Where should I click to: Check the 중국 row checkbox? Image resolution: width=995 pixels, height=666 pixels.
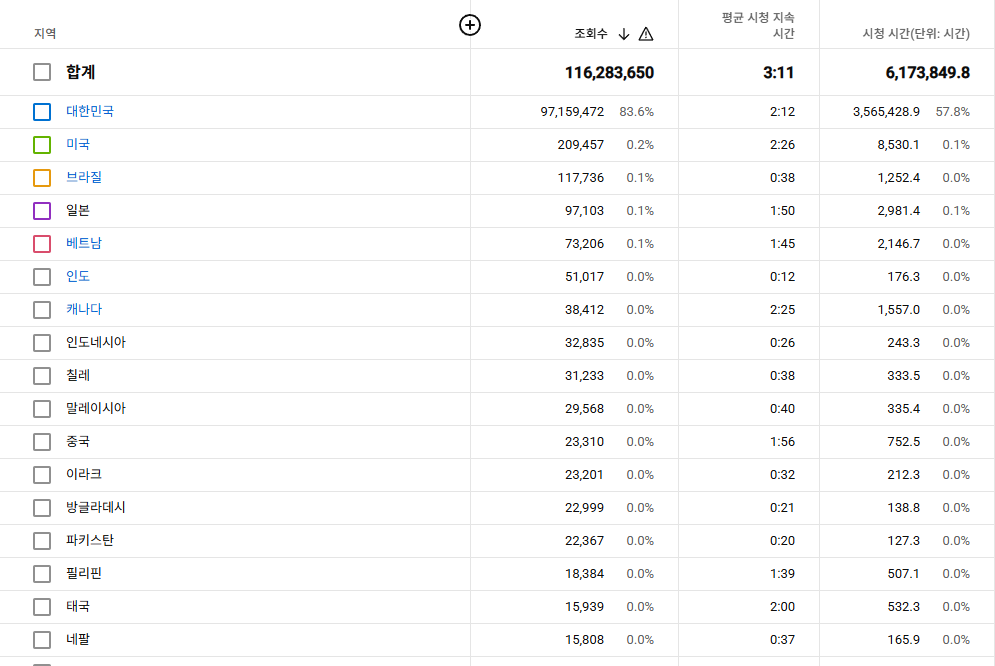[42, 442]
